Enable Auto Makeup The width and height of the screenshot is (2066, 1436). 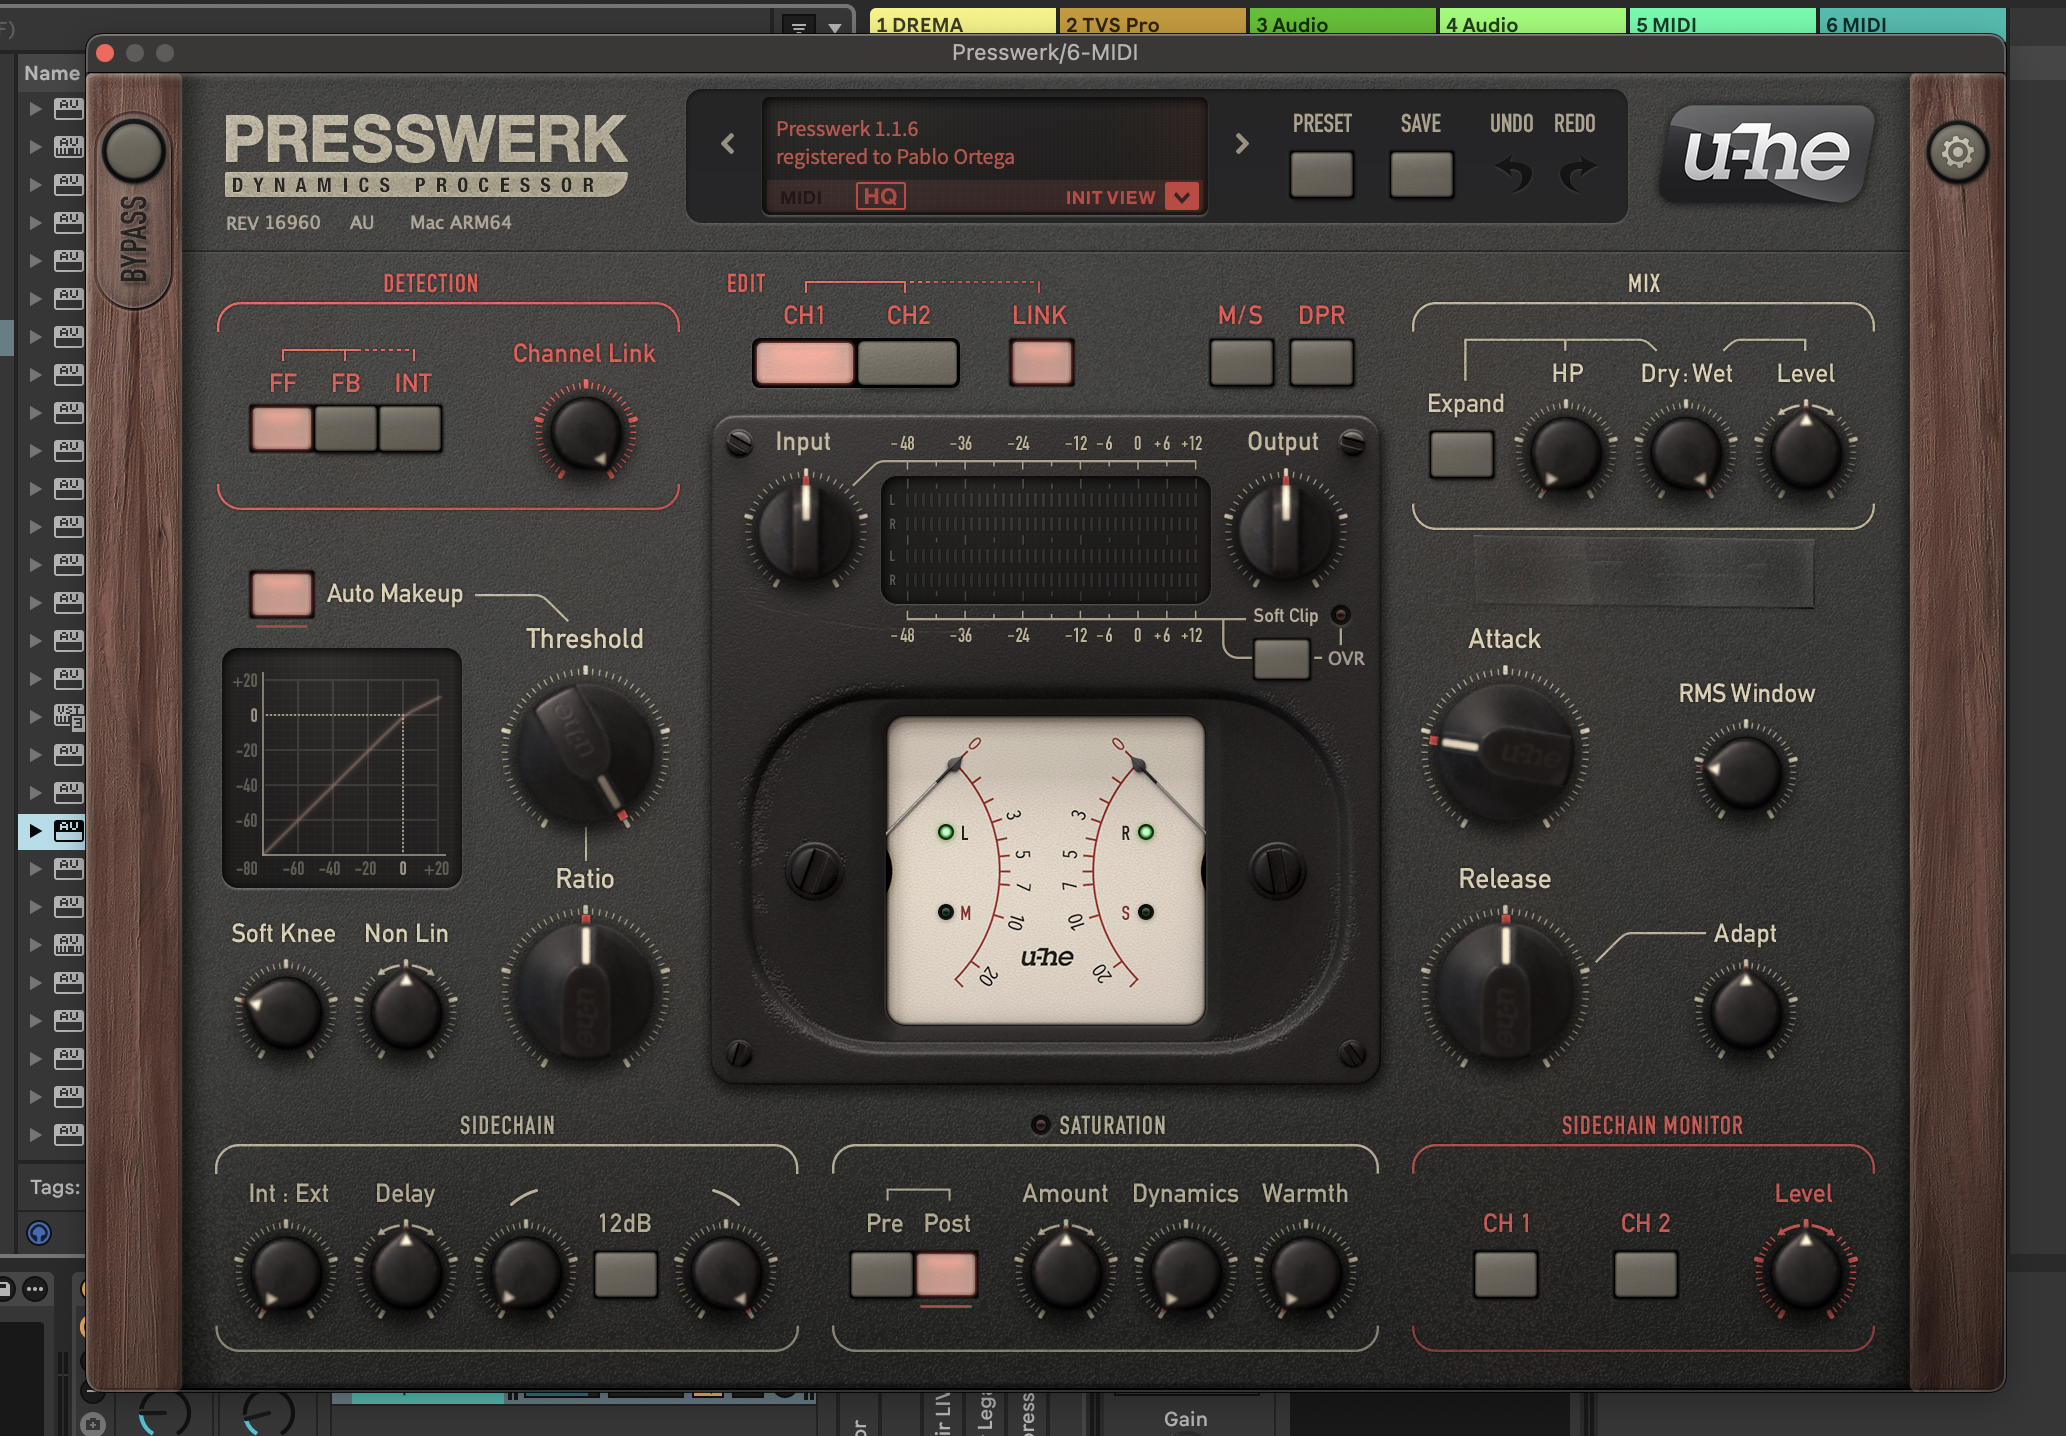click(281, 594)
